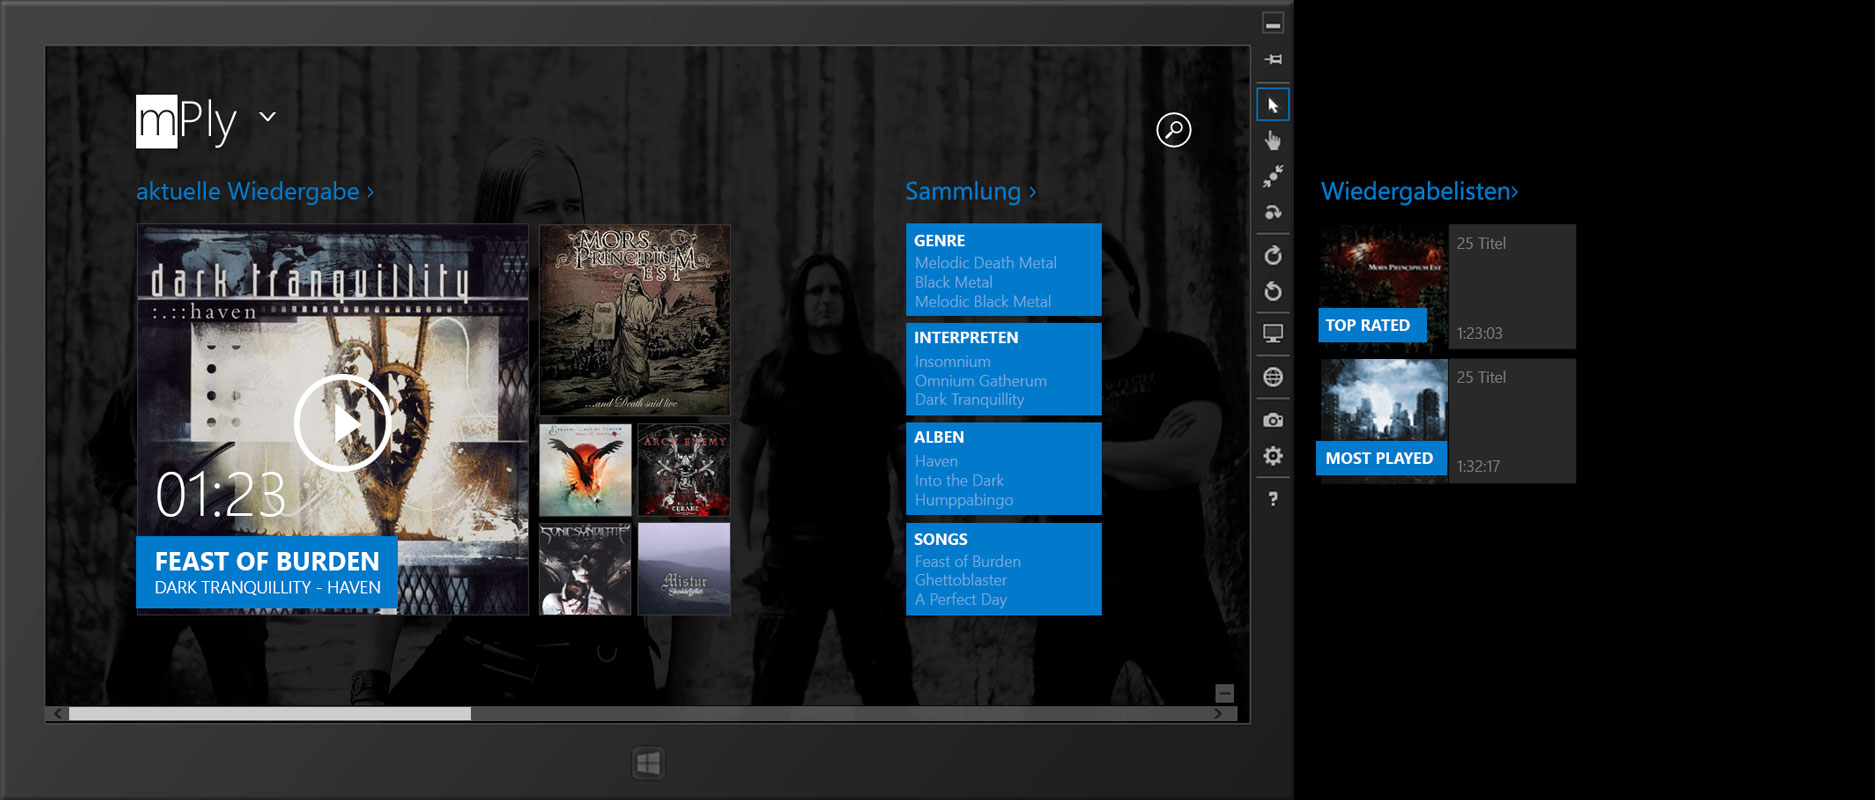Rotate simulator counterclockwise

pyautogui.click(x=1273, y=292)
